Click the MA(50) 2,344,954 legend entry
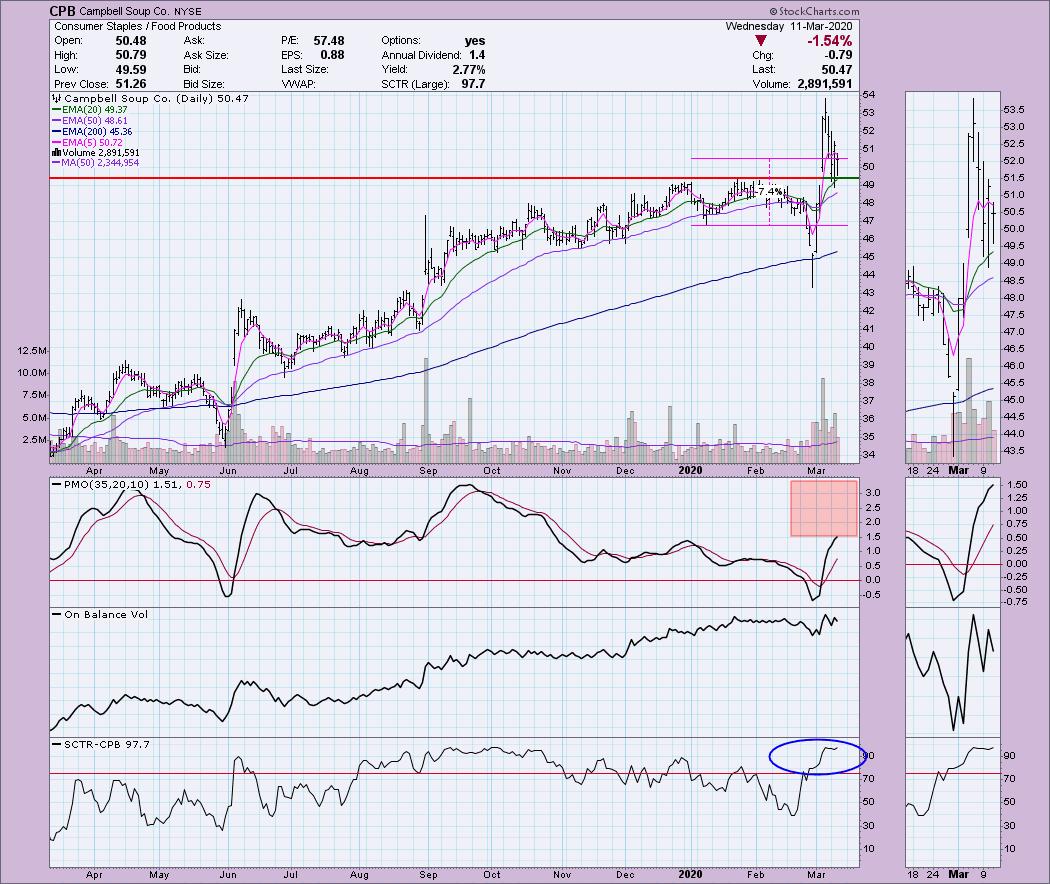 (x=96, y=163)
